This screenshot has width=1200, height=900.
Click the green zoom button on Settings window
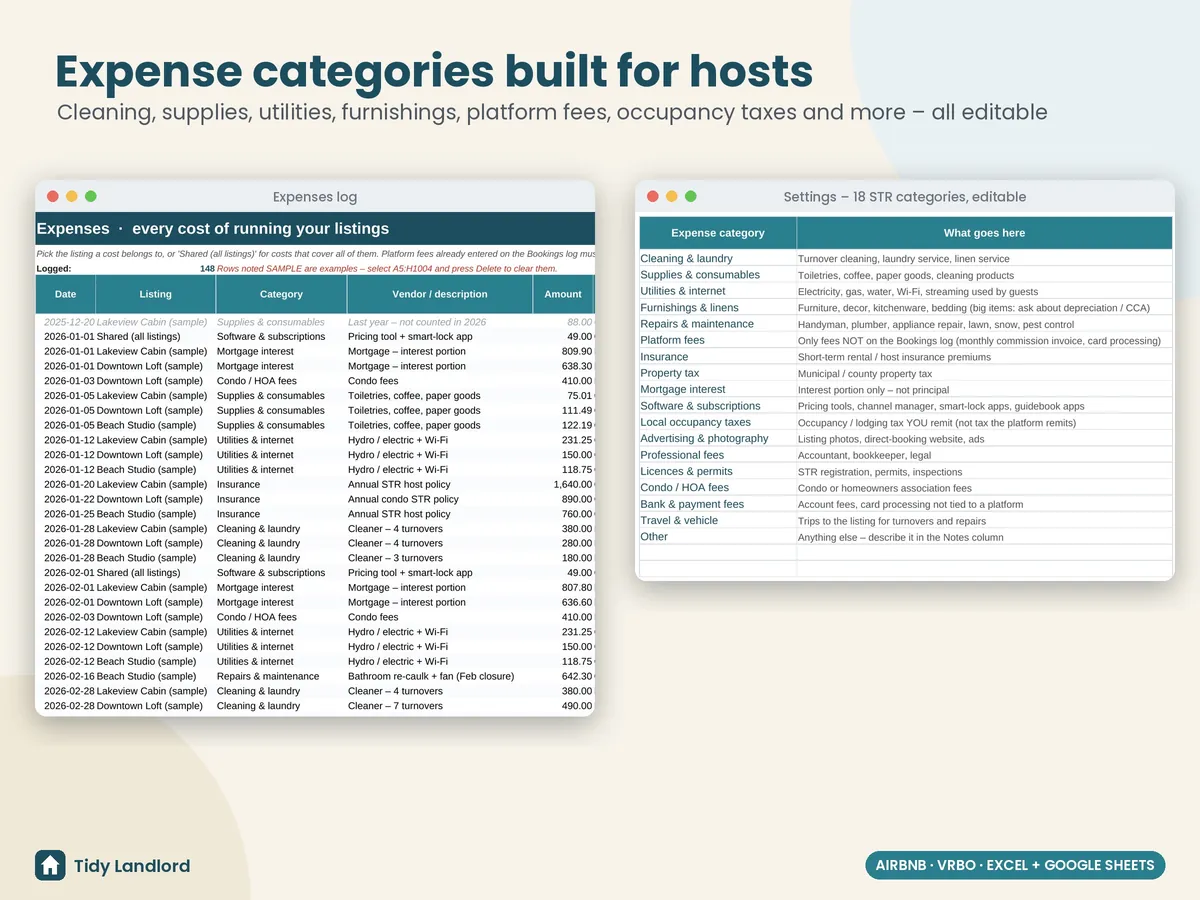click(691, 197)
